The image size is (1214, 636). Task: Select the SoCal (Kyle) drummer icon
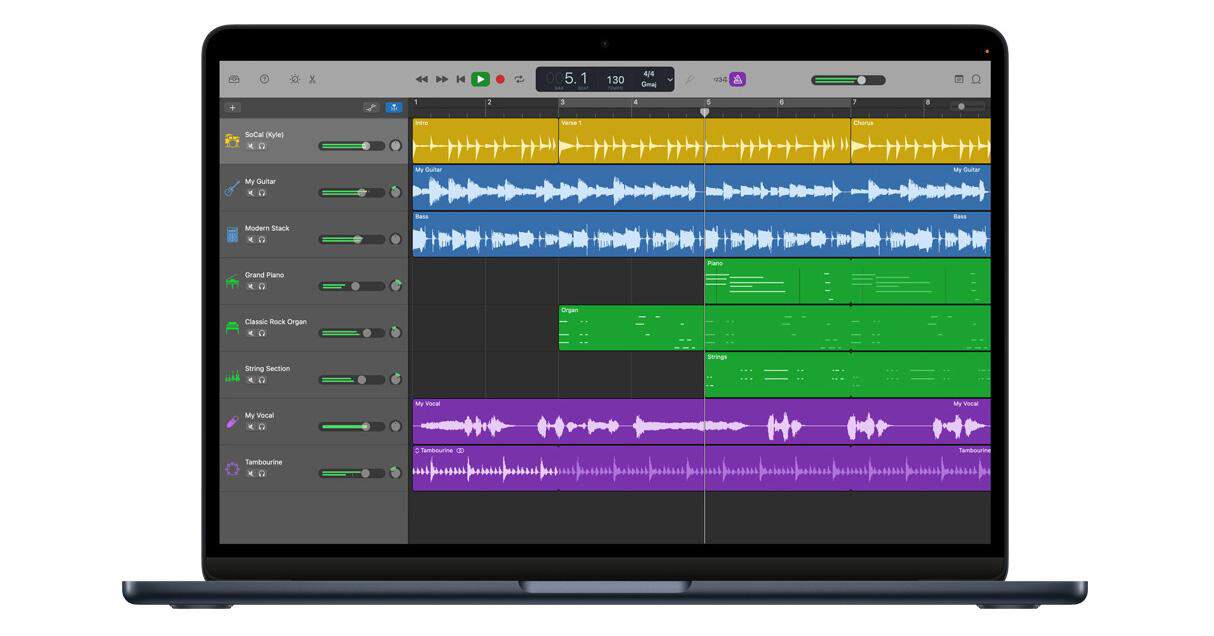click(x=232, y=141)
